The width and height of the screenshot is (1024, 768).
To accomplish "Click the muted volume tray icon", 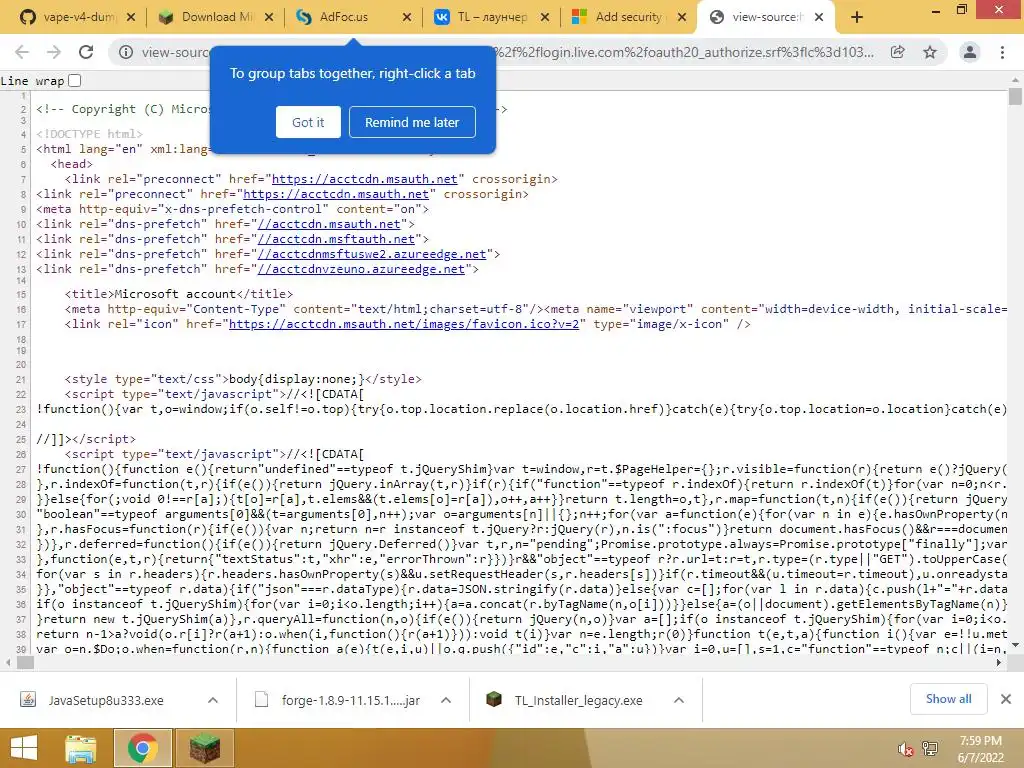I will pyautogui.click(x=905, y=749).
